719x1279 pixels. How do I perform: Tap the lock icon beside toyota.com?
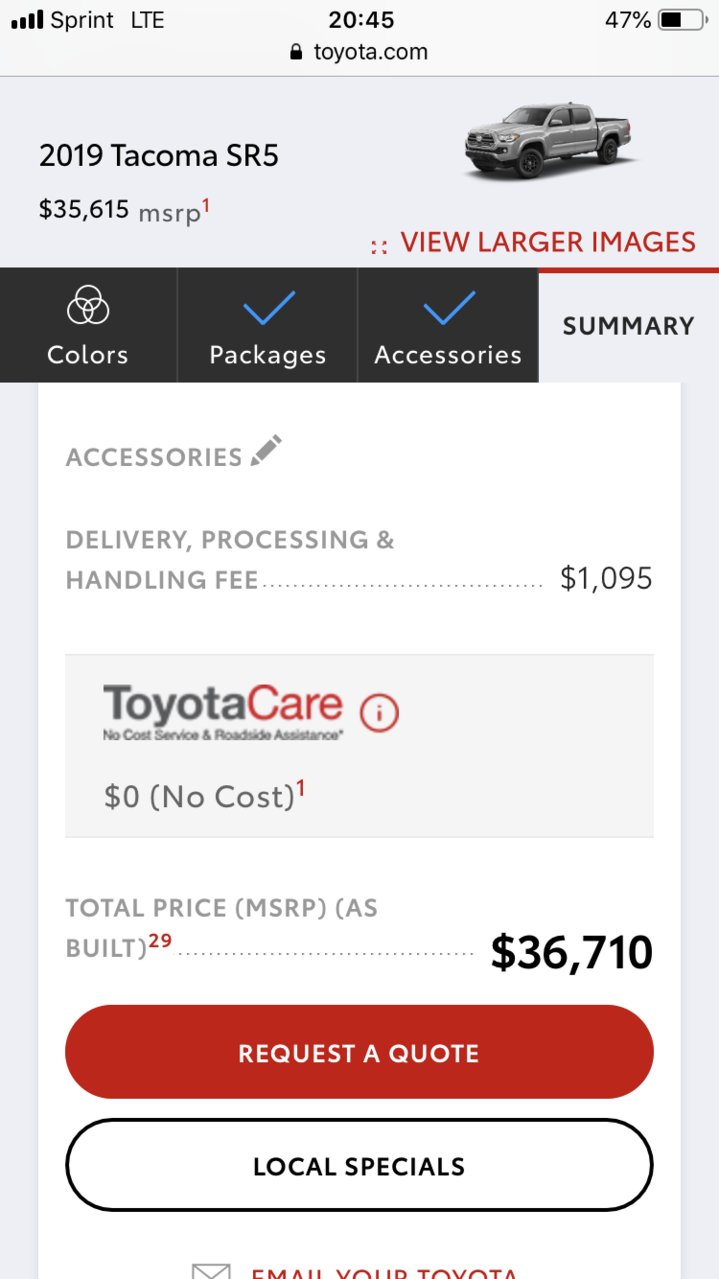click(296, 52)
